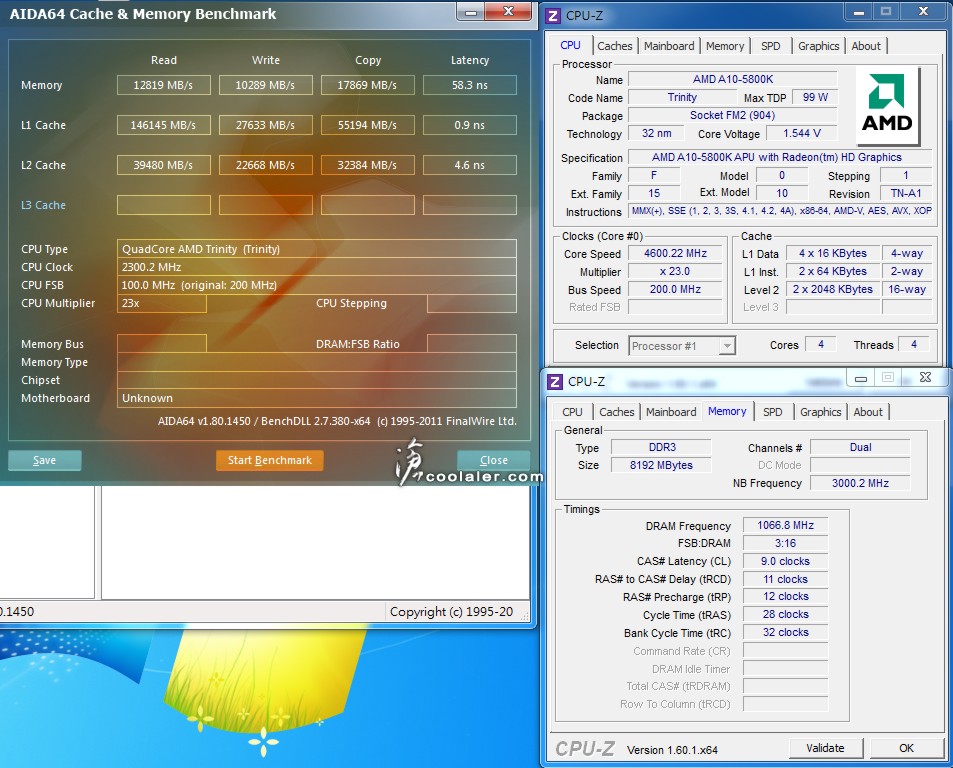
Task: Click the CPU Multiplier value 23x
Action: point(162,303)
